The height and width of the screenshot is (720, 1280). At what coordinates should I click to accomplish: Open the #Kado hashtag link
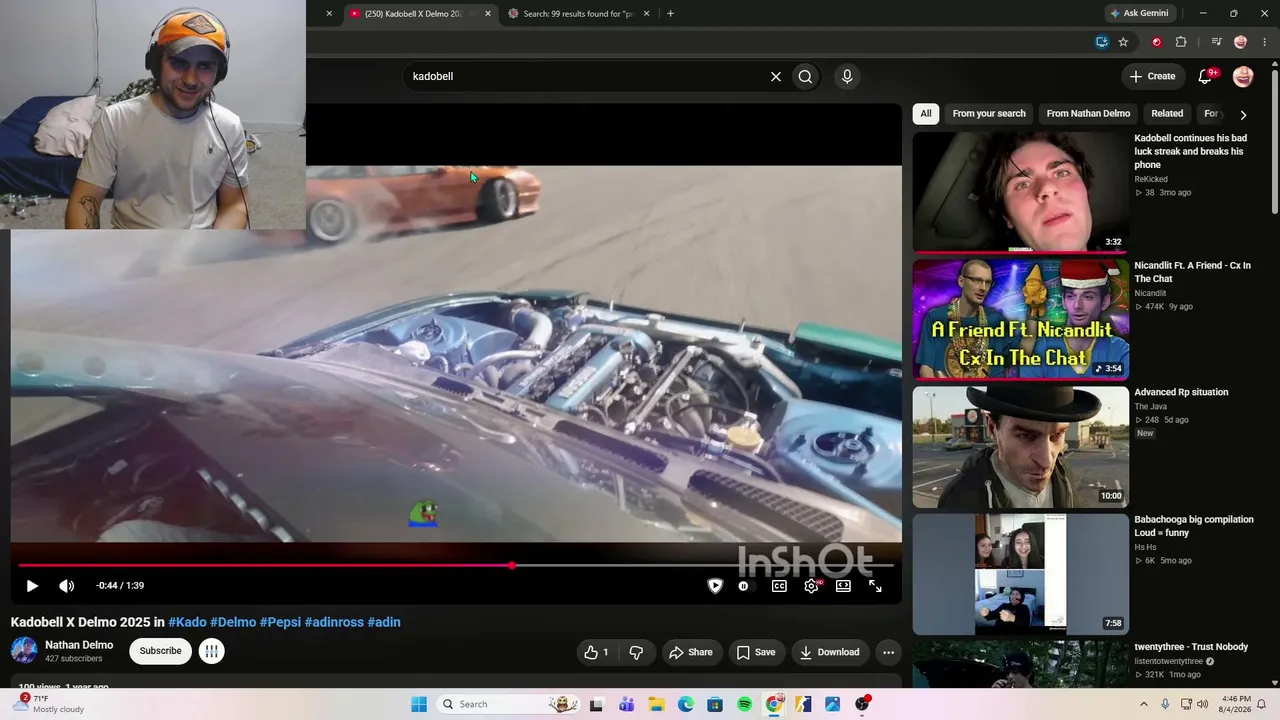click(187, 622)
